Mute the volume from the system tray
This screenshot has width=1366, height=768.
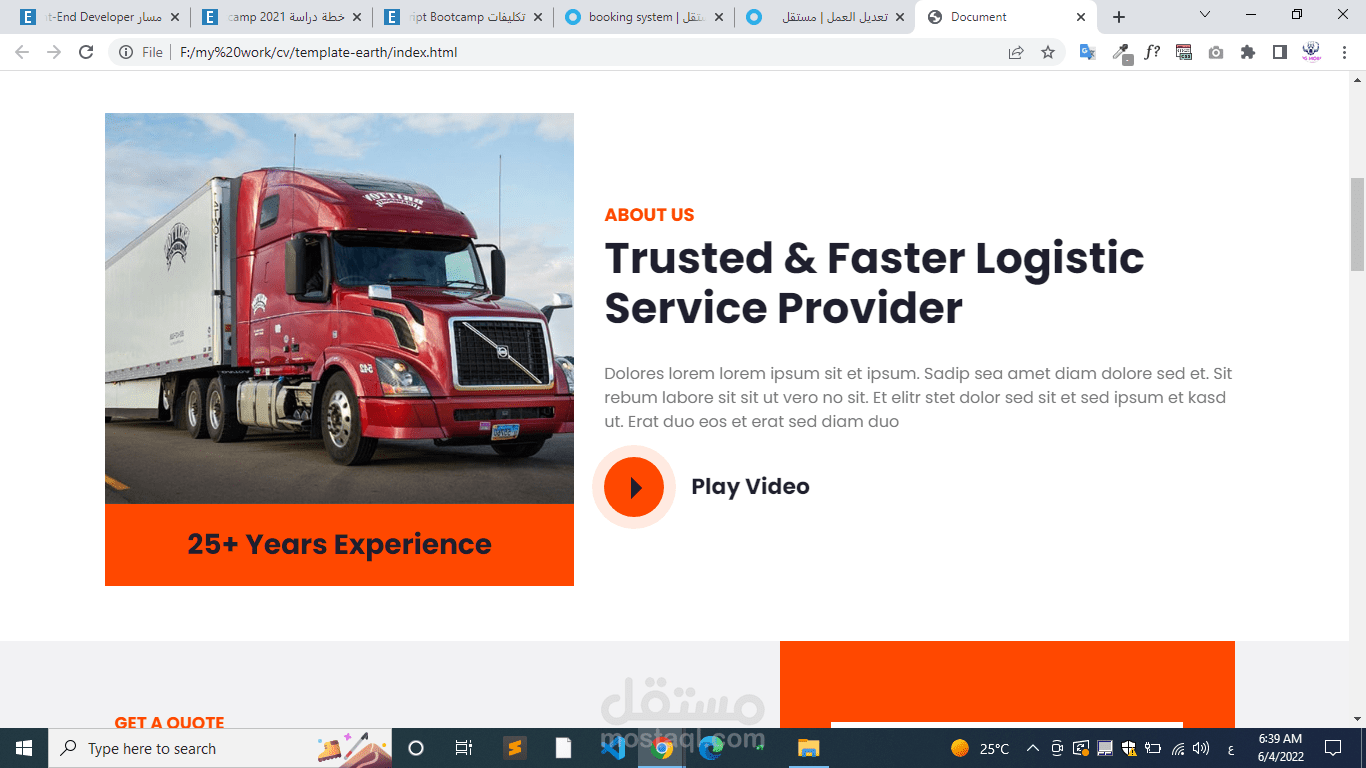click(x=1199, y=747)
